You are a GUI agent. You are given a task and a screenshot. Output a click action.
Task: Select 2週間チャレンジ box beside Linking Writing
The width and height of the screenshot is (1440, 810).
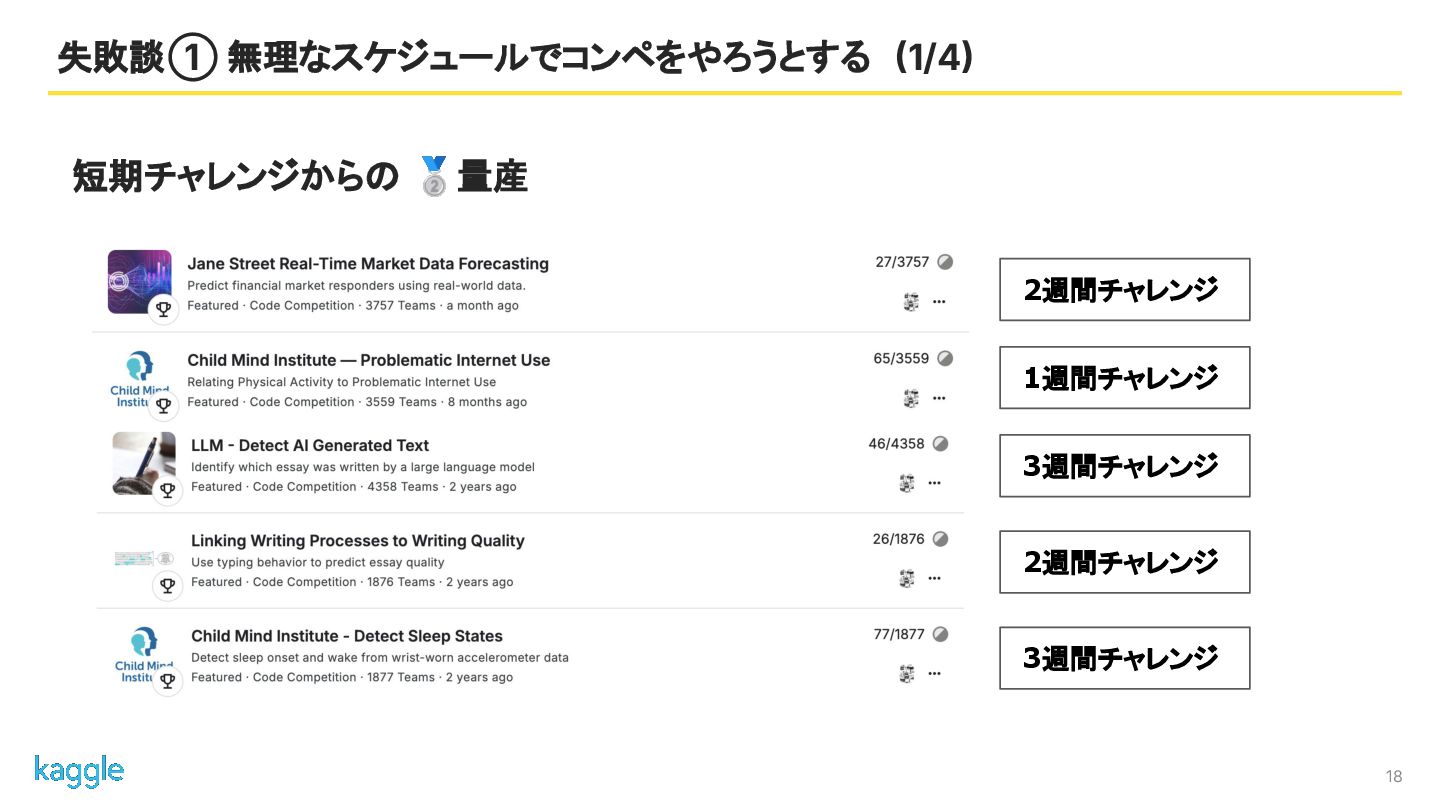pos(1125,562)
